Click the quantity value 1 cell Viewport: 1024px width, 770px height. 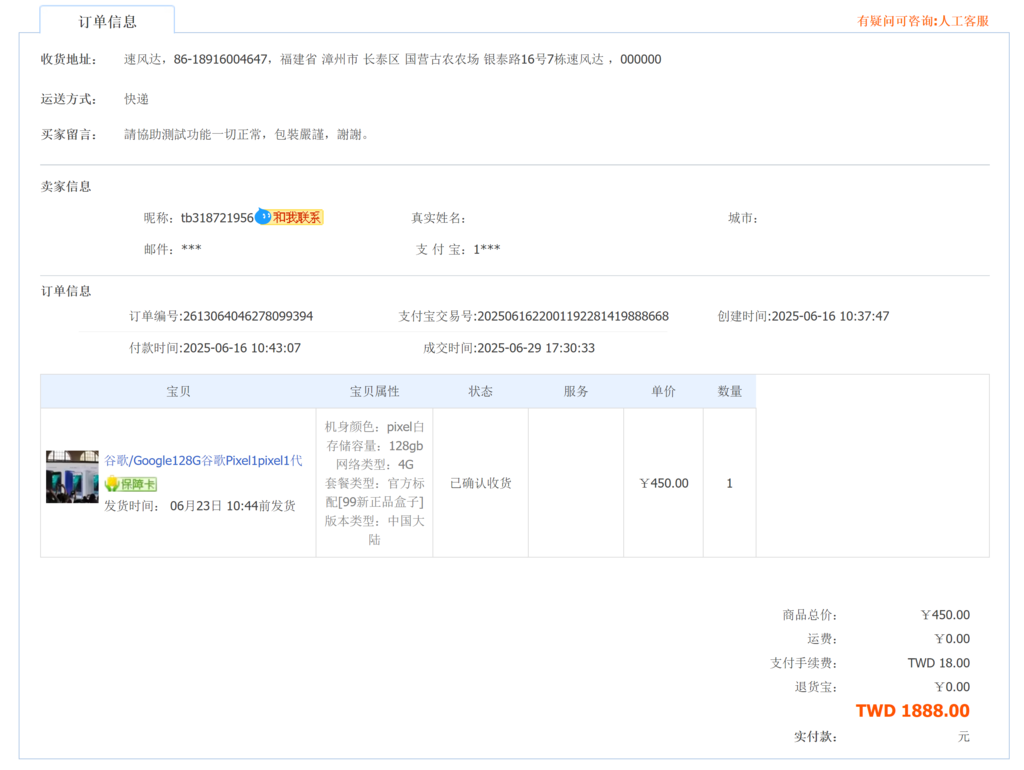tap(729, 483)
